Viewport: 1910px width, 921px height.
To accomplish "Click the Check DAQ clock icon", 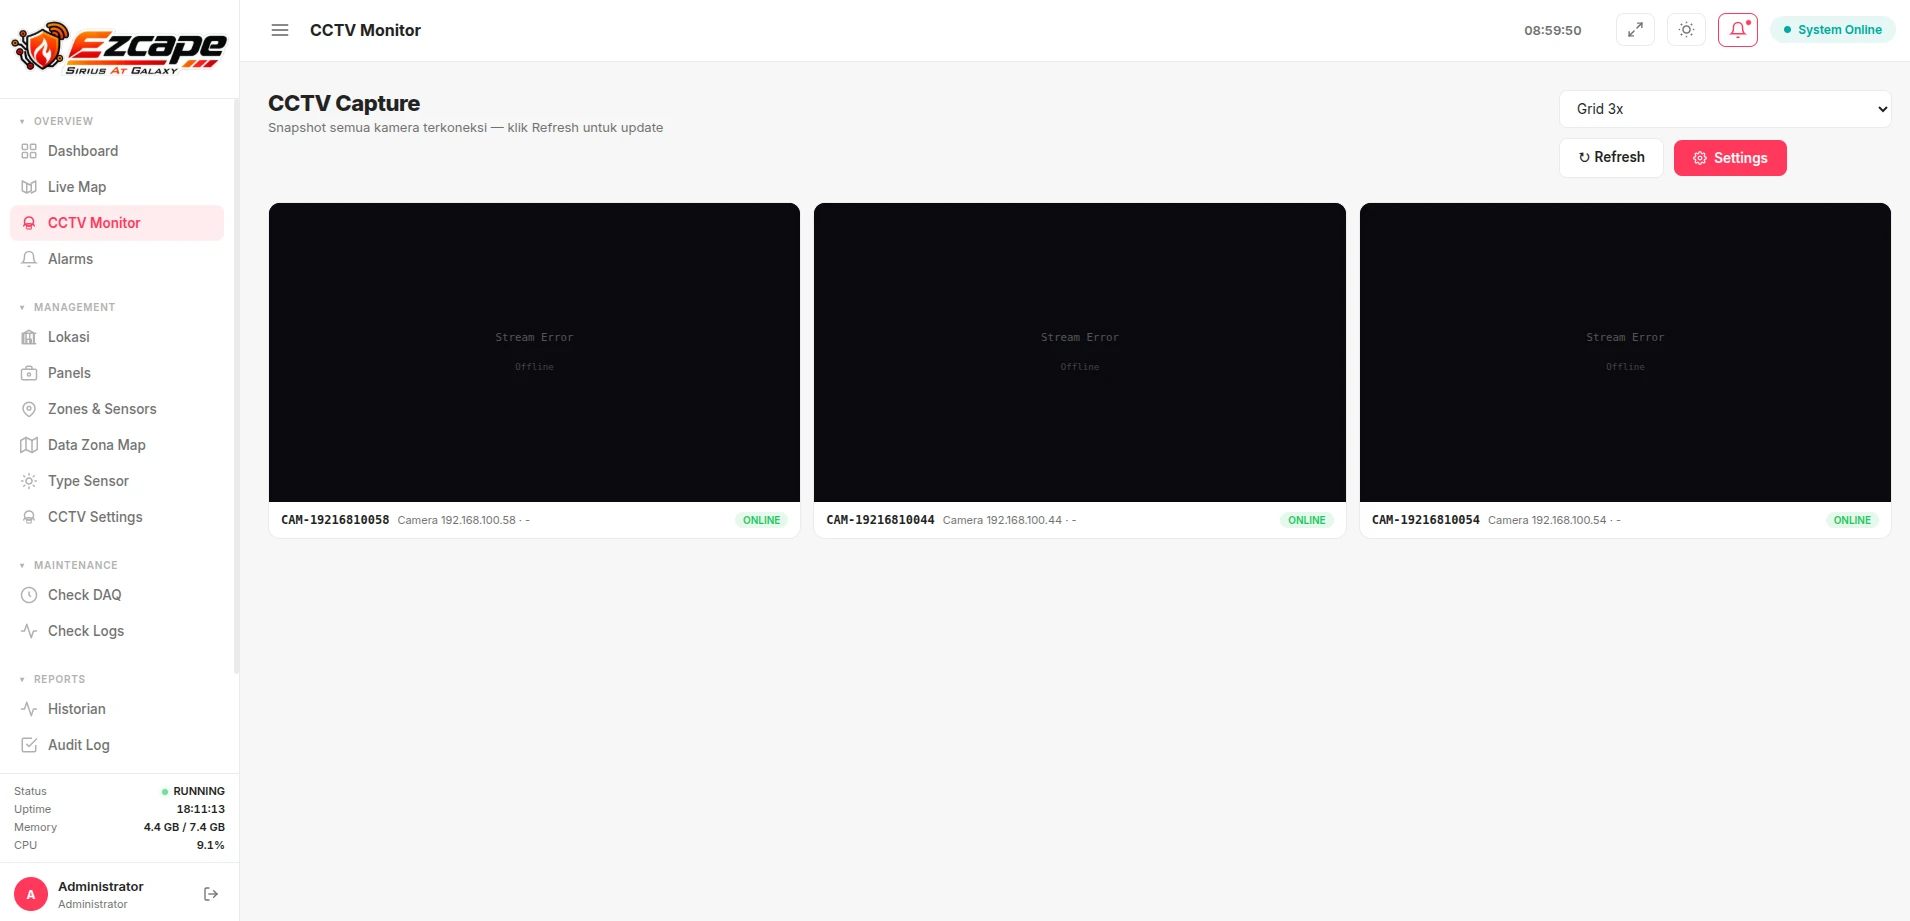I will tap(29, 595).
